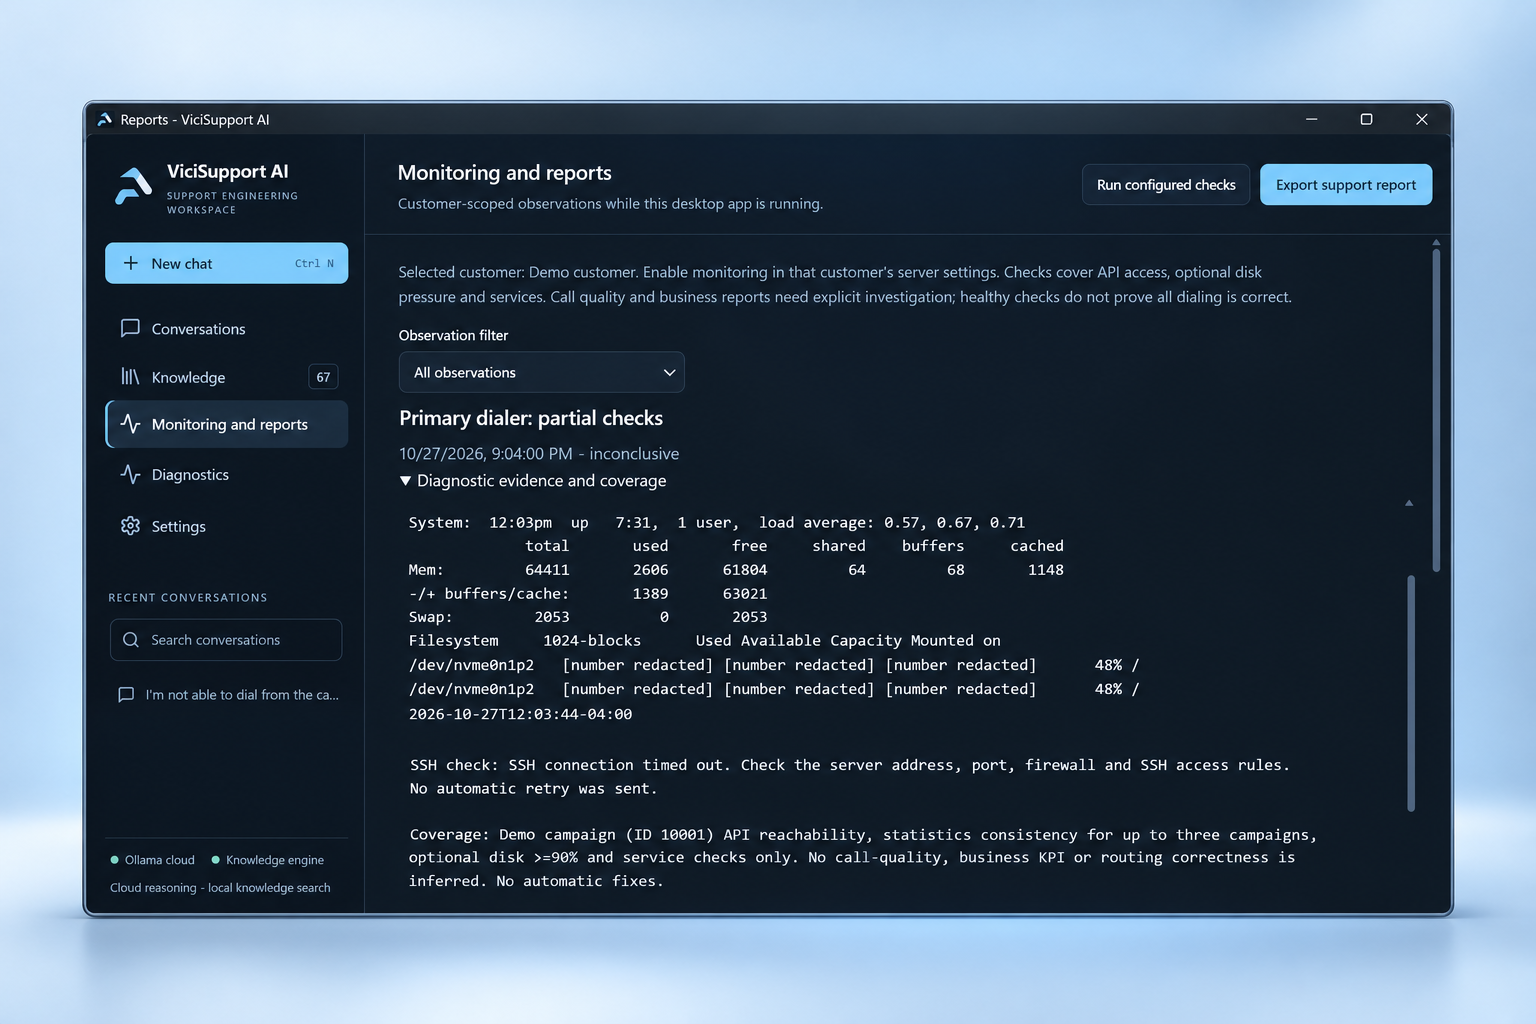Click the log timestamp "2026-10-27T12:03:44-04:00"
The width and height of the screenshot is (1536, 1024).
(x=521, y=714)
